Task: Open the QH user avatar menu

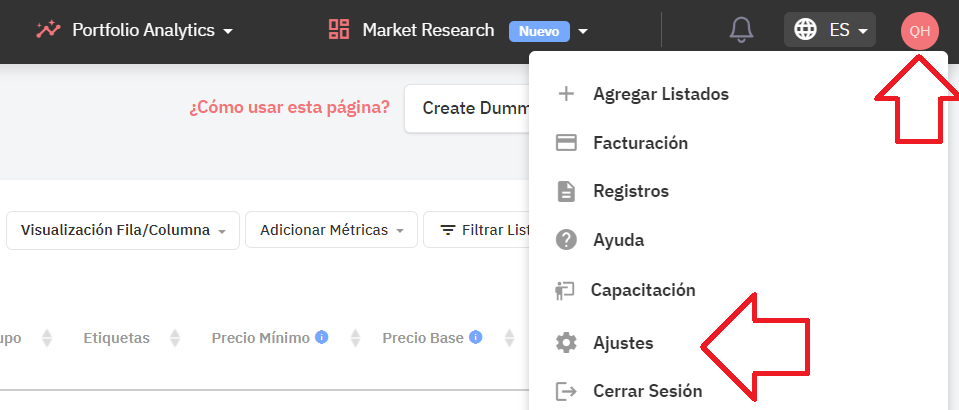Action: pyautogui.click(x=919, y=31)
